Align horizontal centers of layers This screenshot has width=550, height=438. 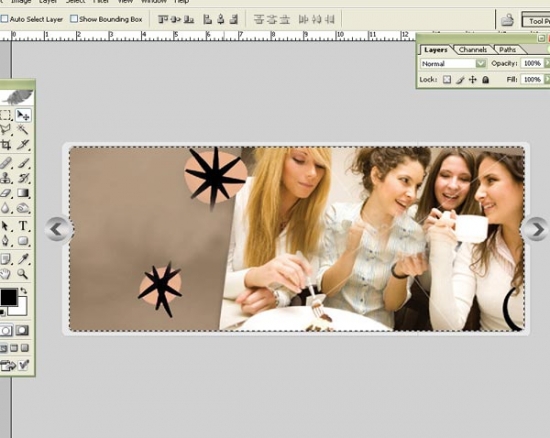(x=221, y=19)
